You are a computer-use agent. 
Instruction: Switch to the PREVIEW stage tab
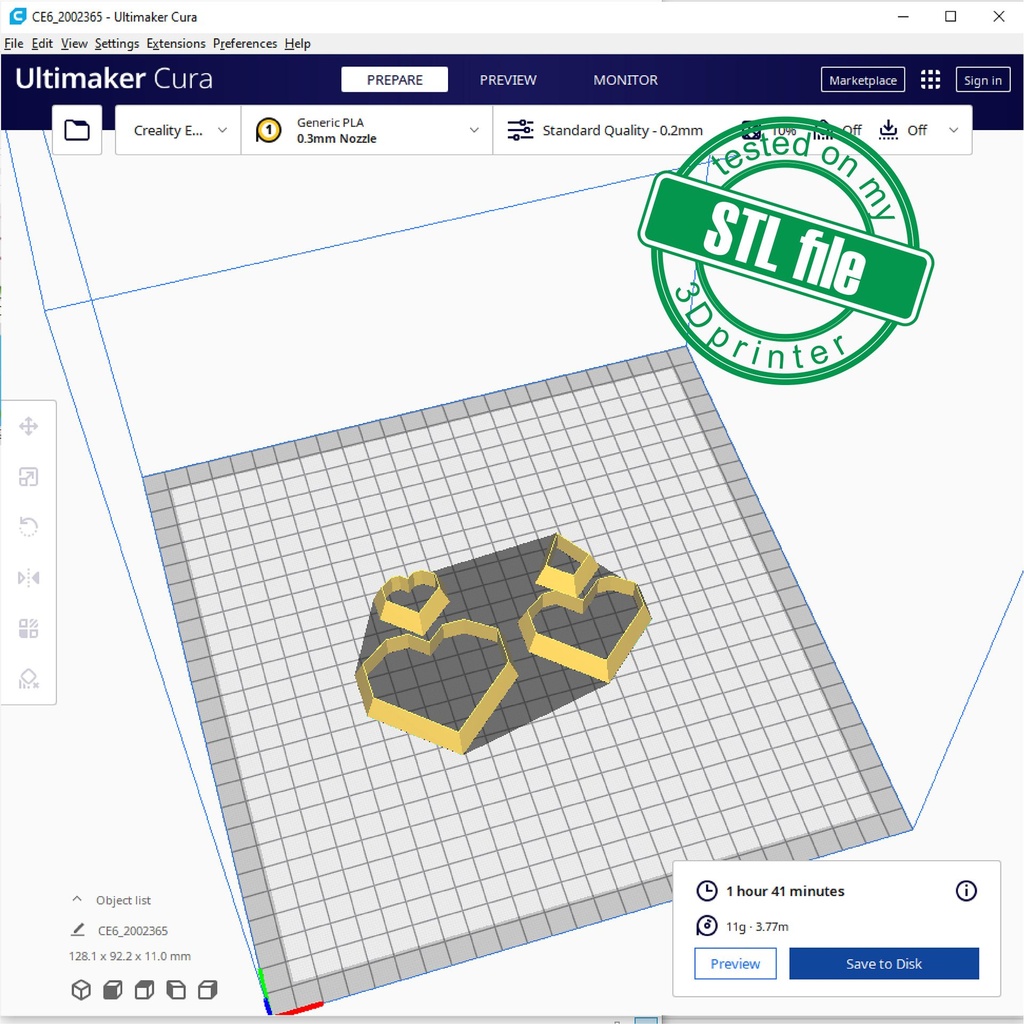point(508,80)
